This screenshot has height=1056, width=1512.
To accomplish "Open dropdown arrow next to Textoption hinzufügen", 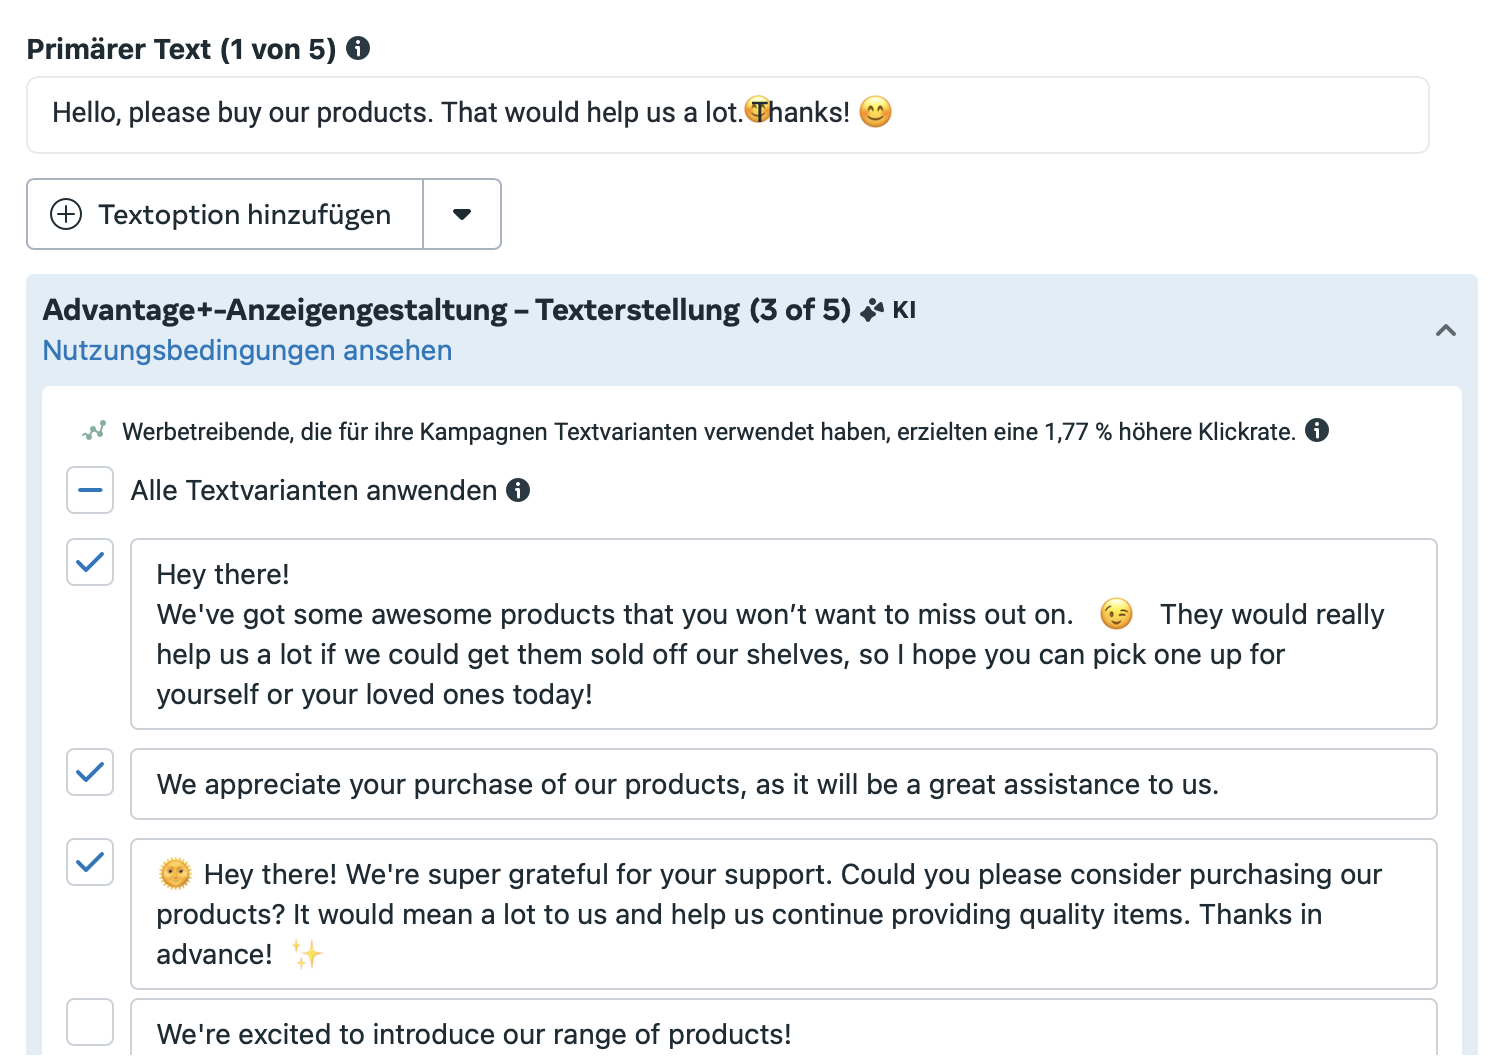I will (462, 214).
